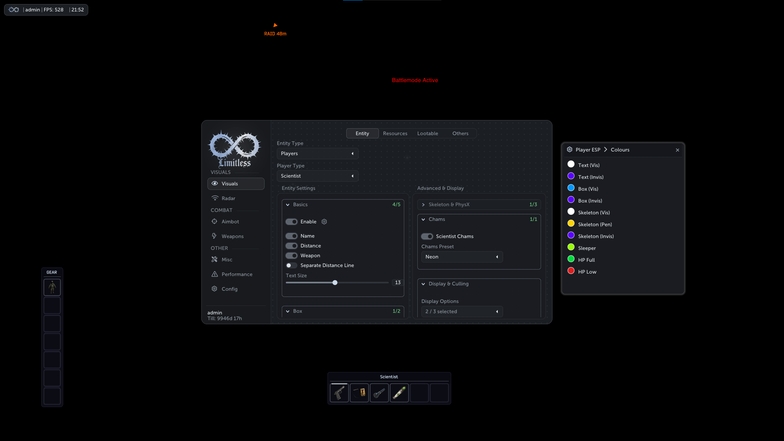
Task: Toggle the Name switch
Action: [291, 236]
